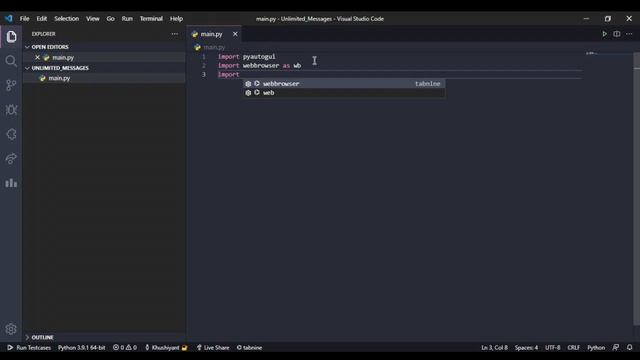
Task: Open editor More Actions ellipsis
Action: tap(629, 34)
